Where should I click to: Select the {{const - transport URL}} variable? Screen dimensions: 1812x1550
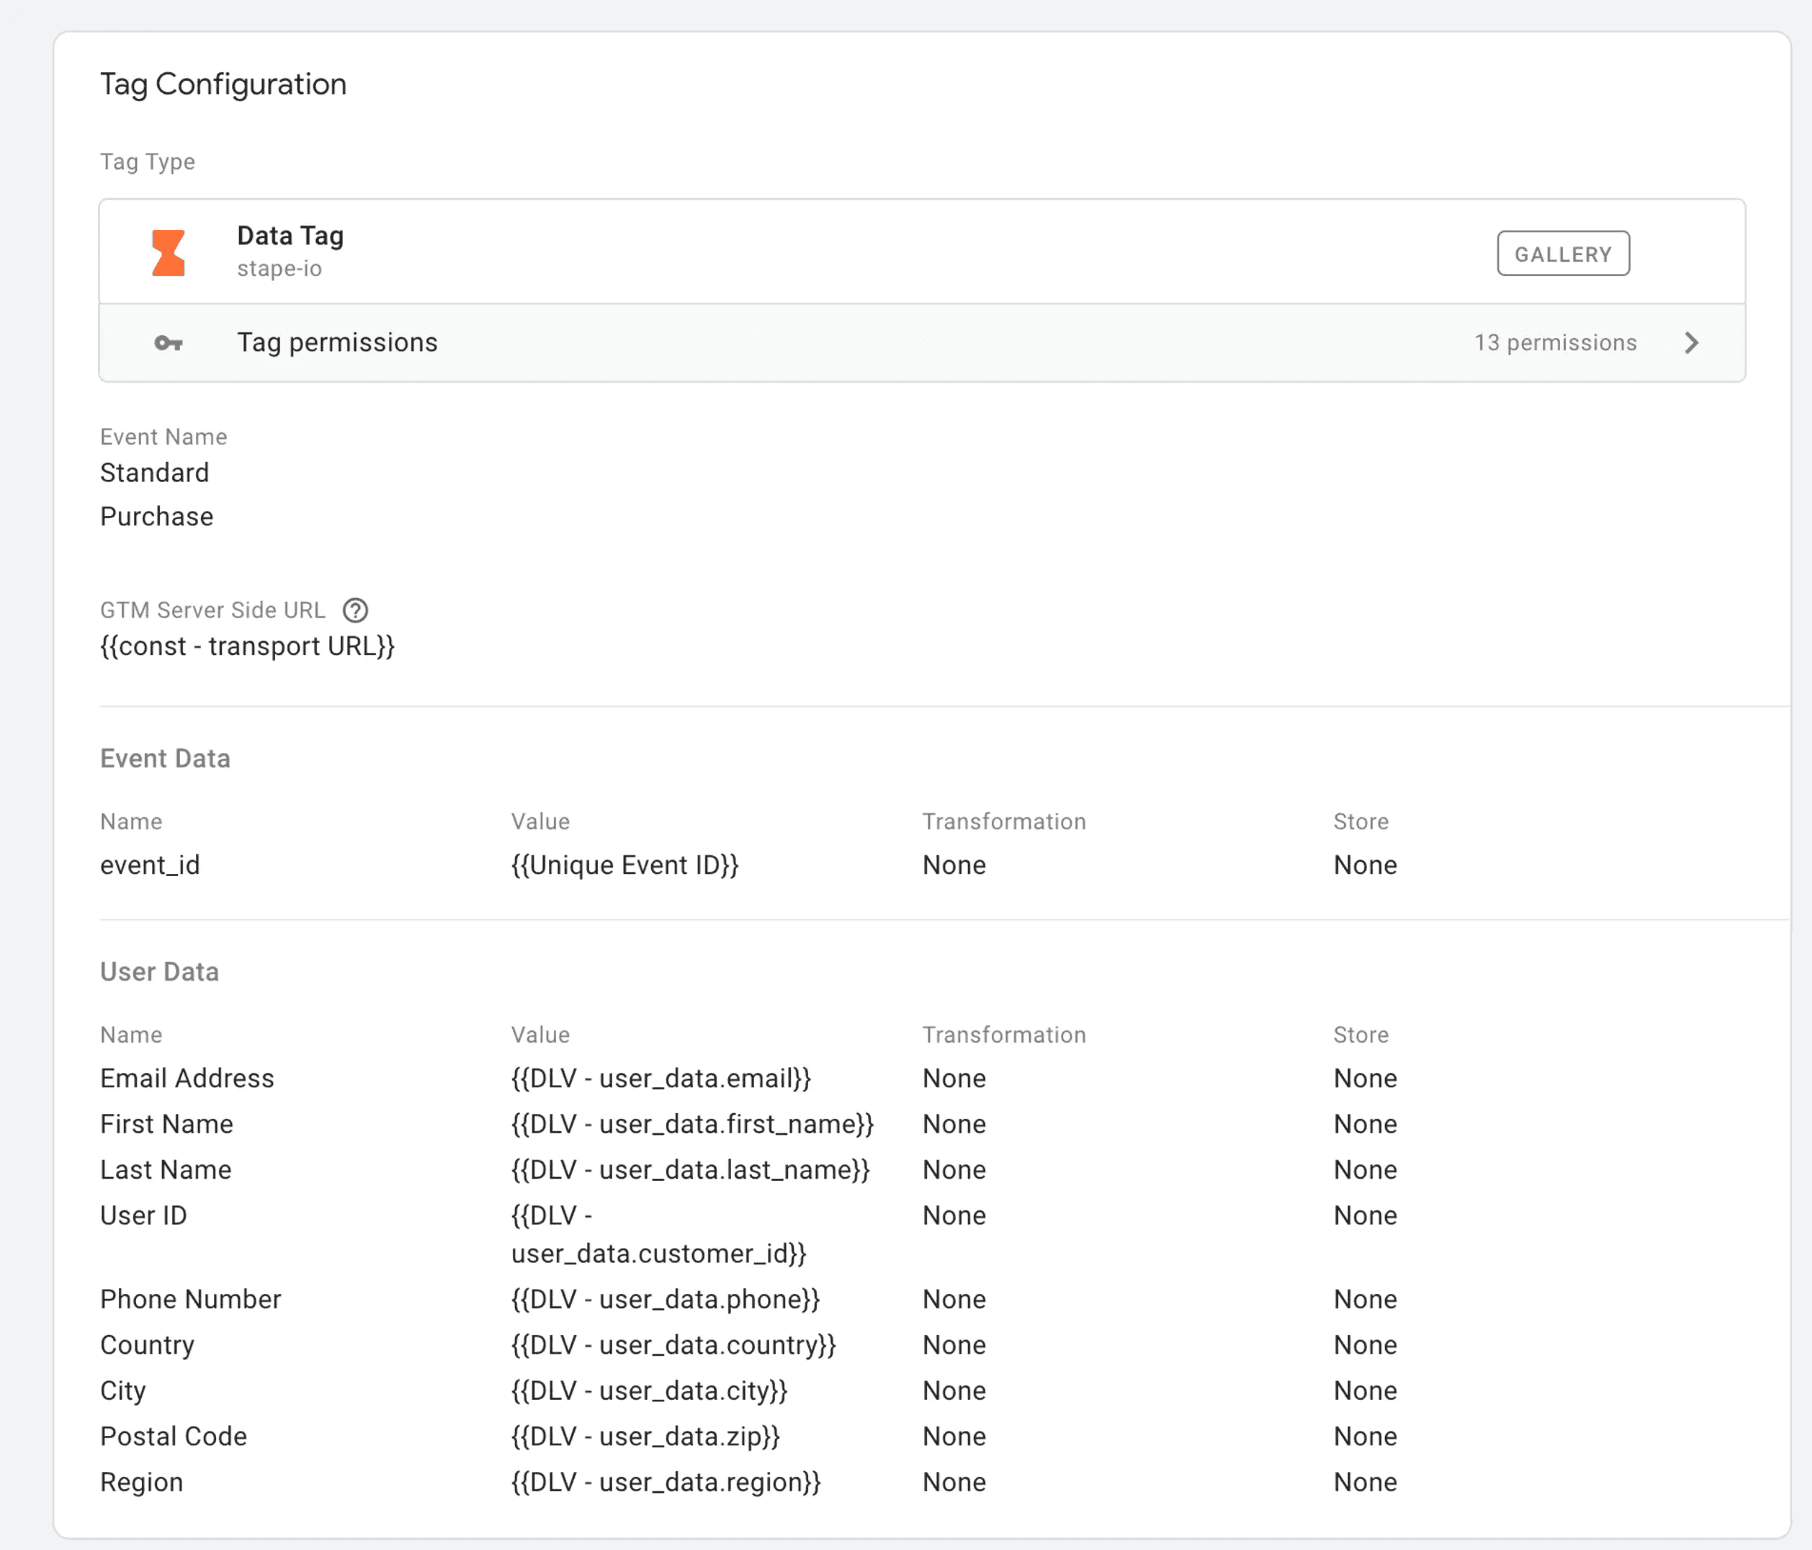247,645
